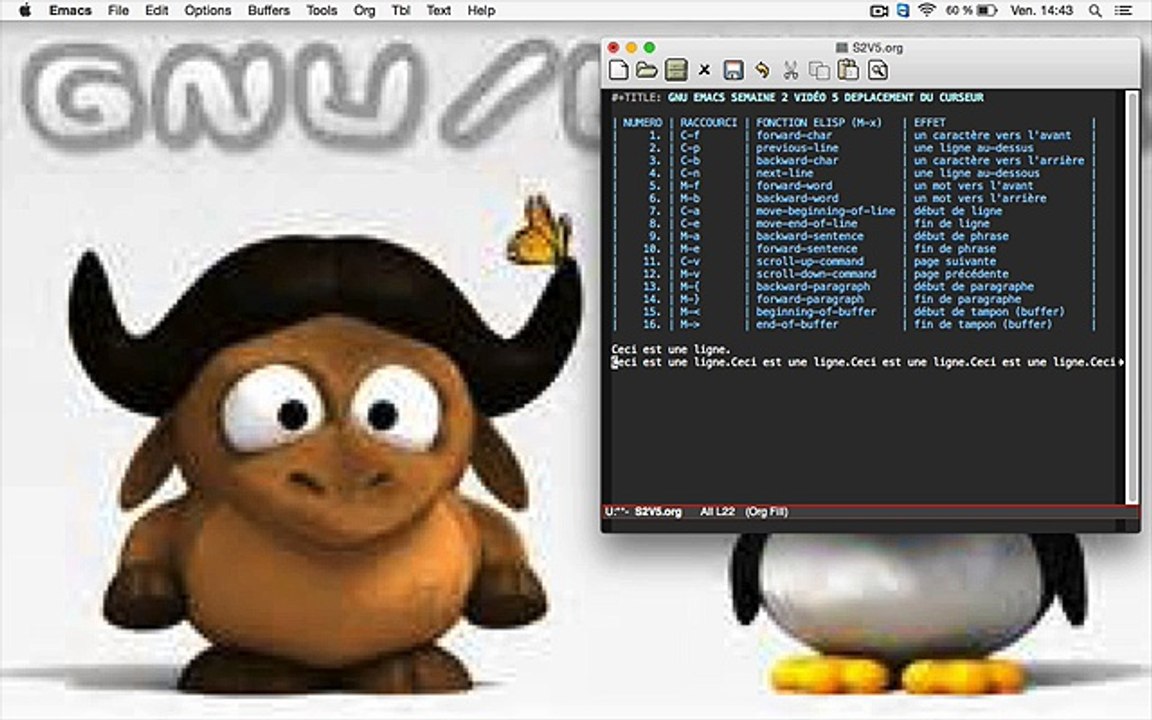This screenshot has width=1152, height=720.
Task: Open the battery status menu
Action: click(971, 10)
